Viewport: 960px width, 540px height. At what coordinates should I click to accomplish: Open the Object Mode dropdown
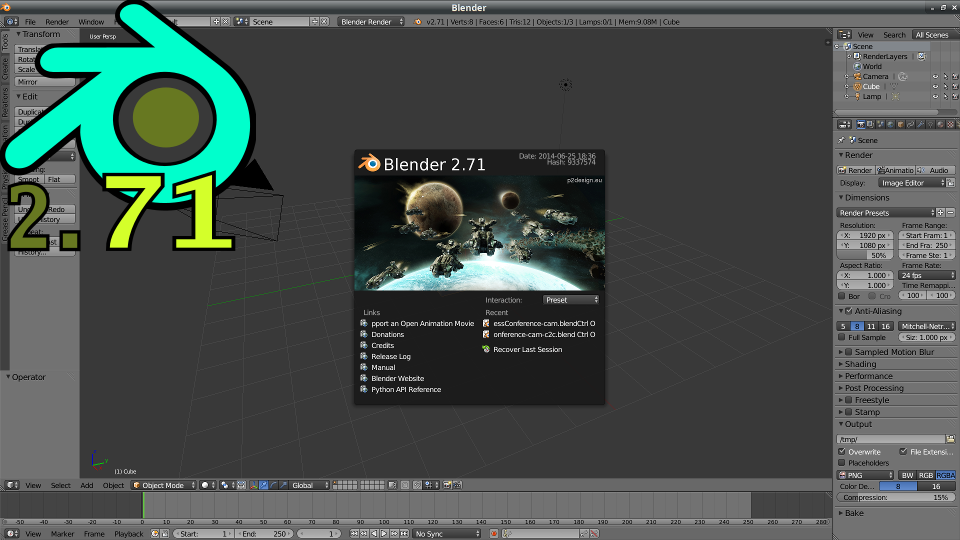pyautogui.click(x=163, y=485)
